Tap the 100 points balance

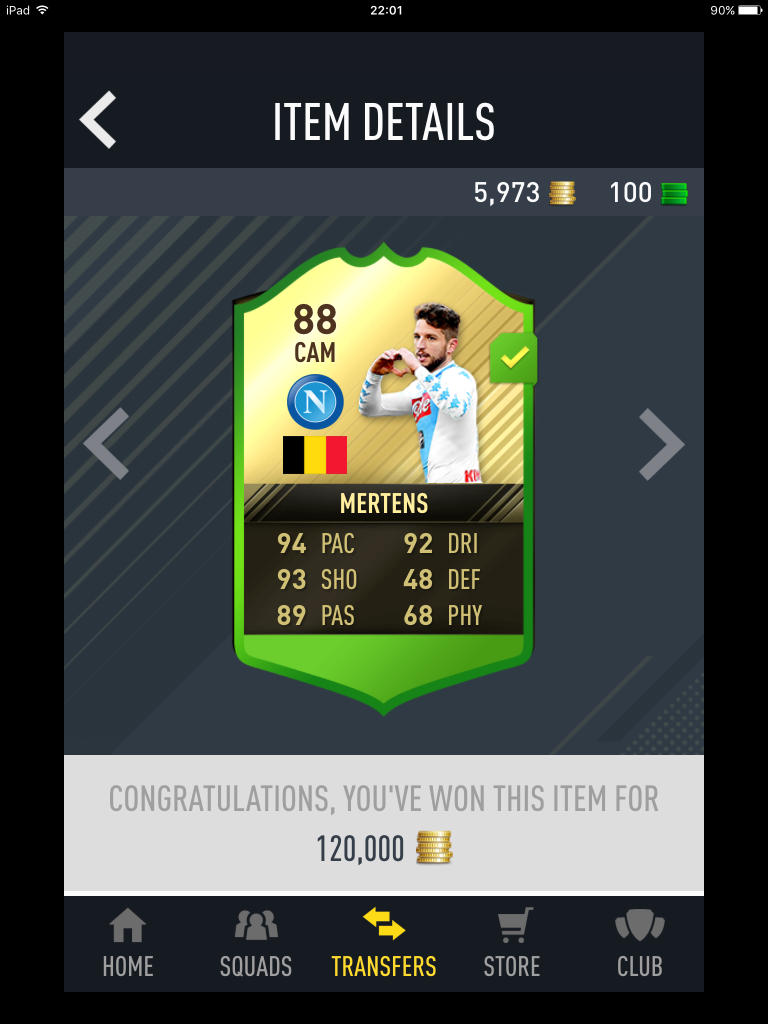(630, 193)
